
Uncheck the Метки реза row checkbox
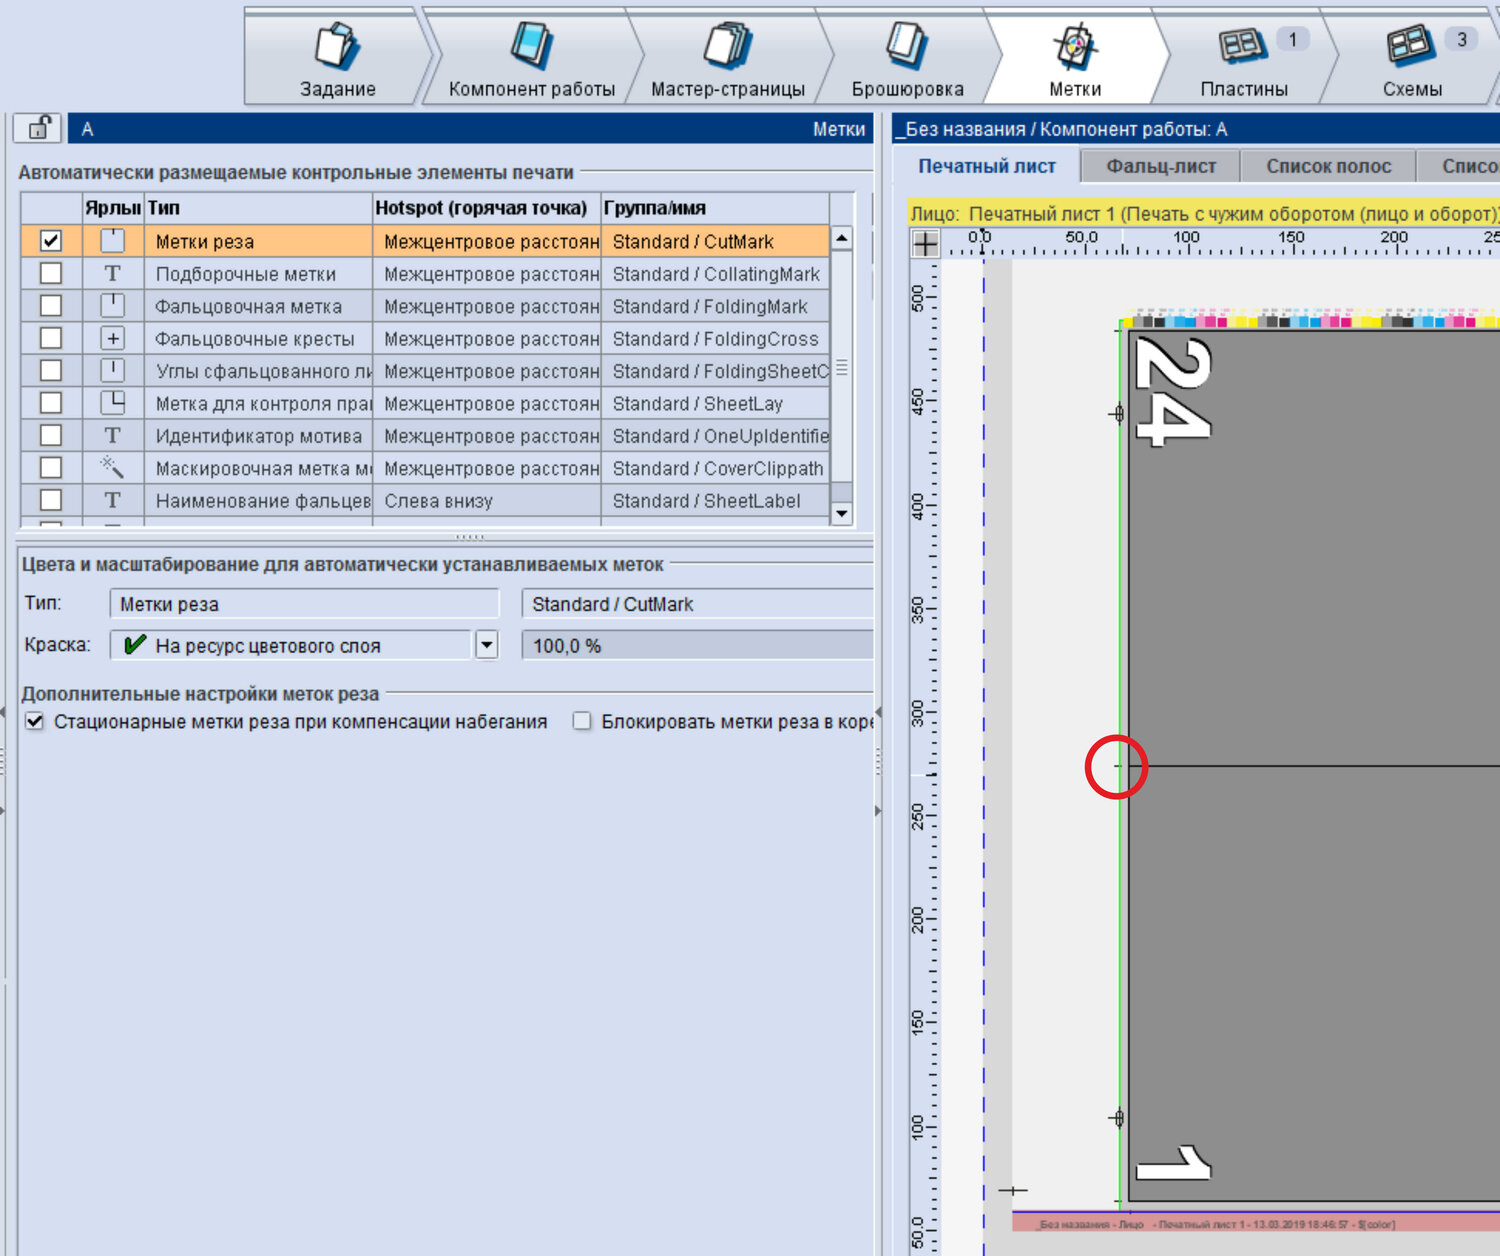point(51,241)
